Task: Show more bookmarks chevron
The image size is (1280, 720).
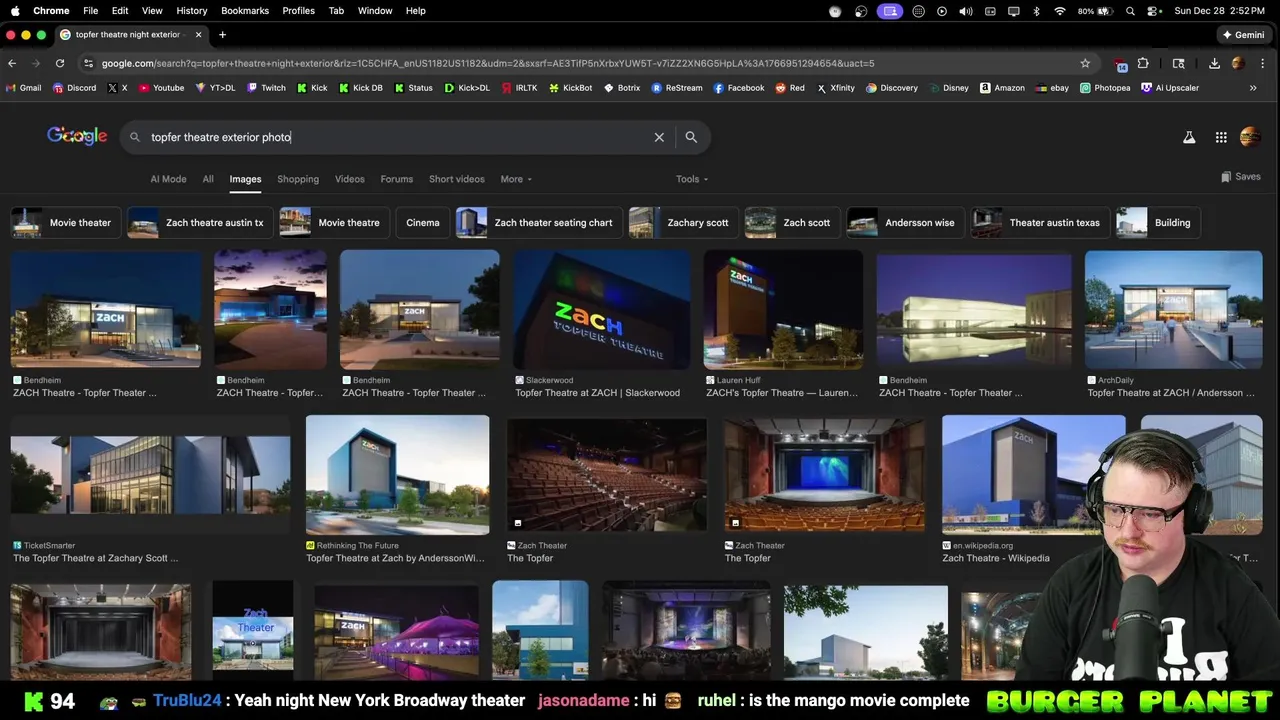Action: point(1253,88)
